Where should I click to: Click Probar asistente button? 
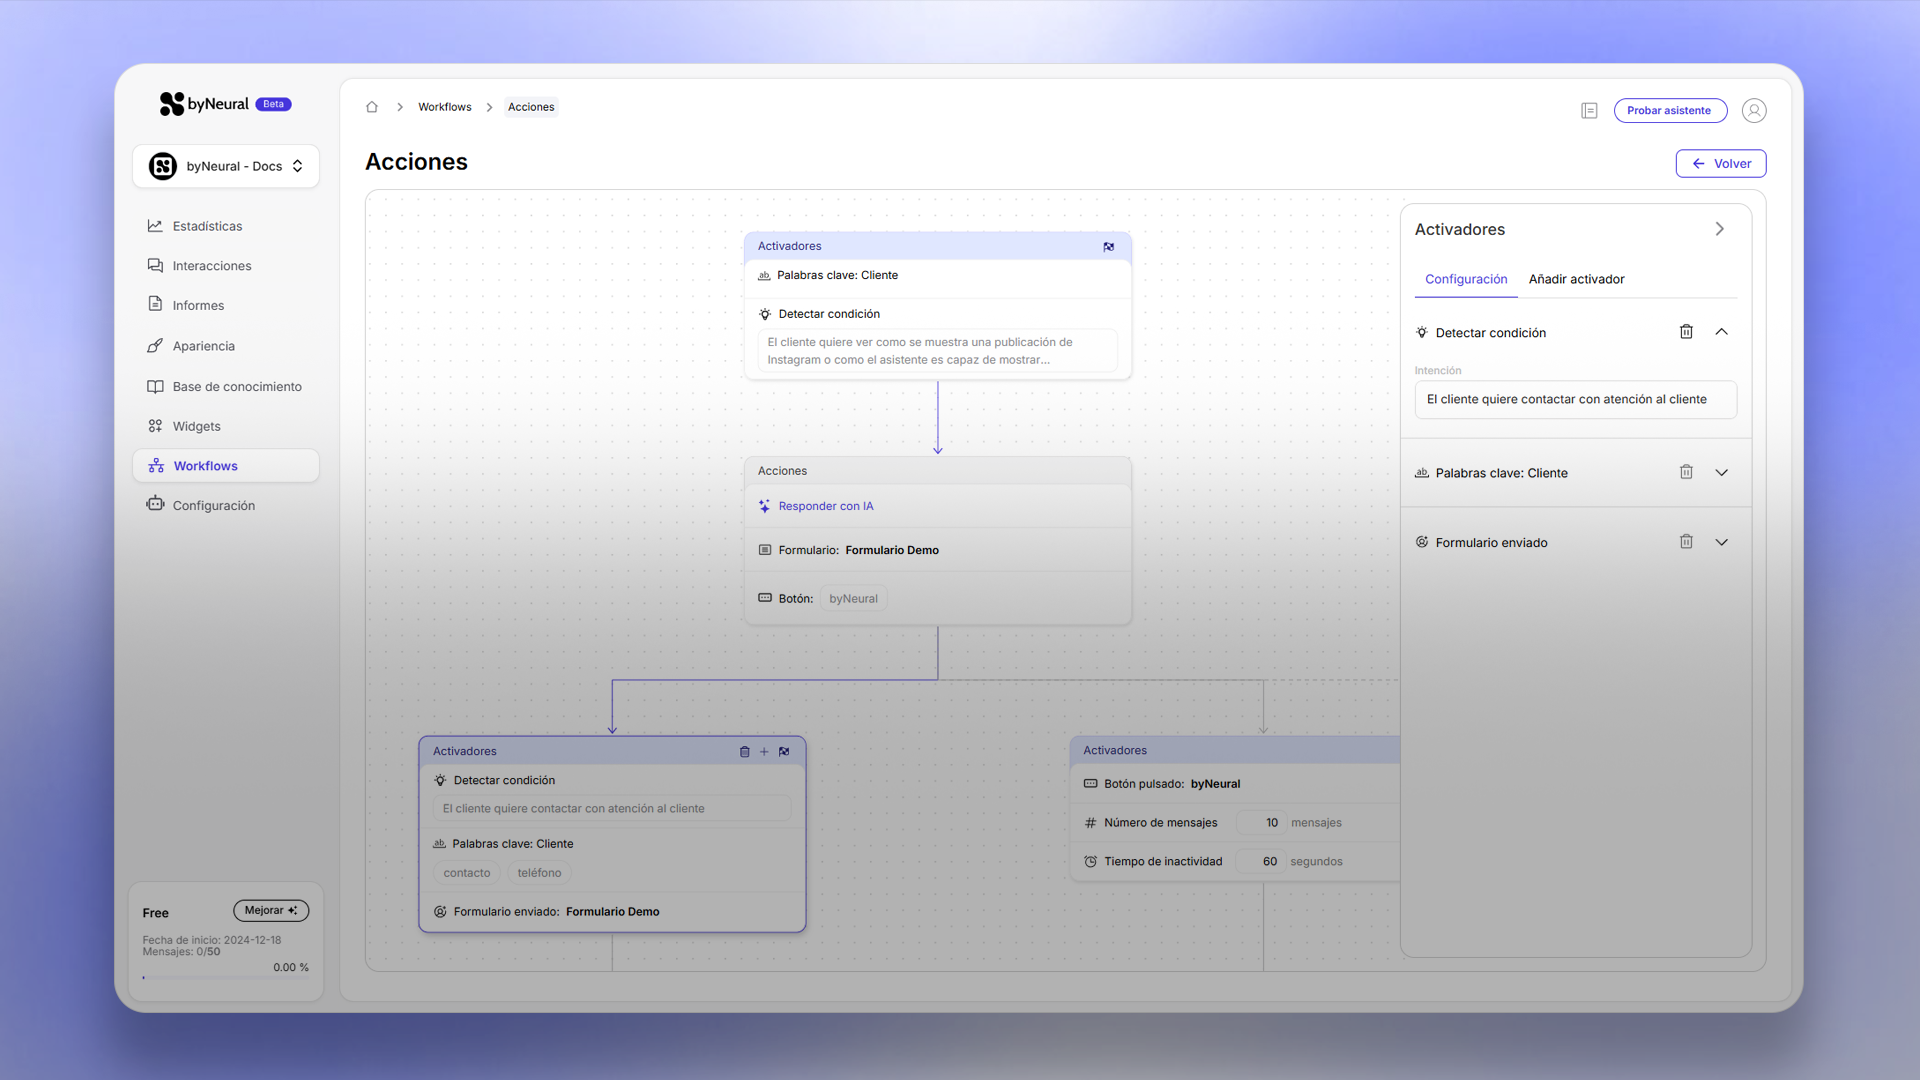pyautogui.click(x=1669, y=111)
